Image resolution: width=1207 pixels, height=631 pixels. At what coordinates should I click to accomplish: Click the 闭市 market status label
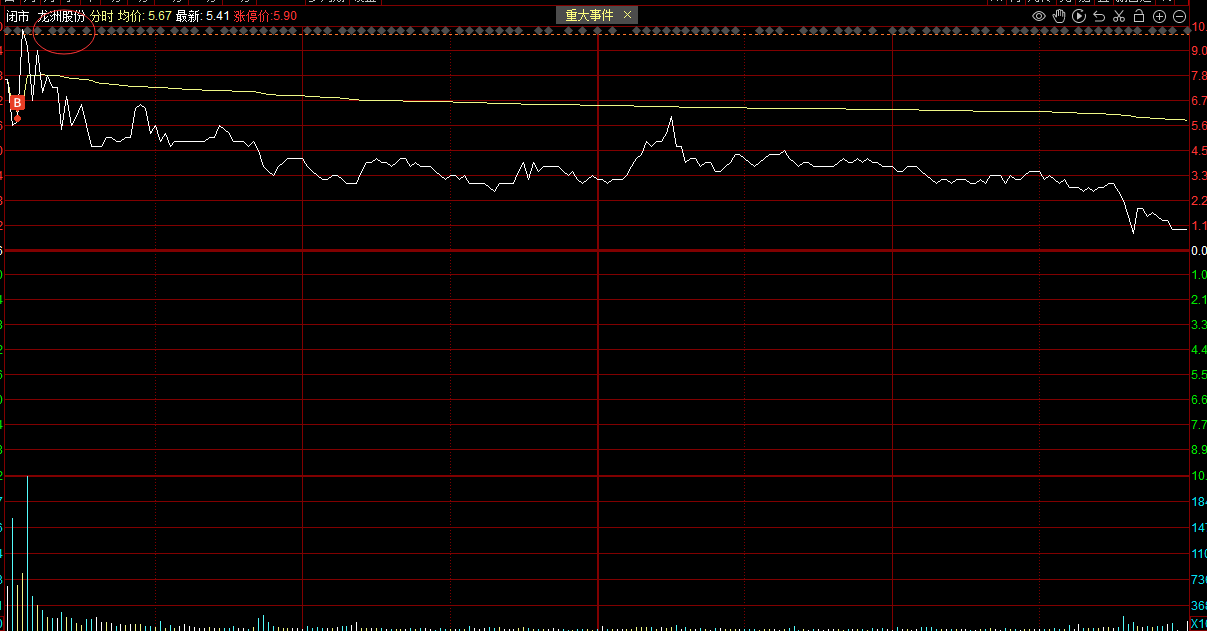[x=18, y=17]
